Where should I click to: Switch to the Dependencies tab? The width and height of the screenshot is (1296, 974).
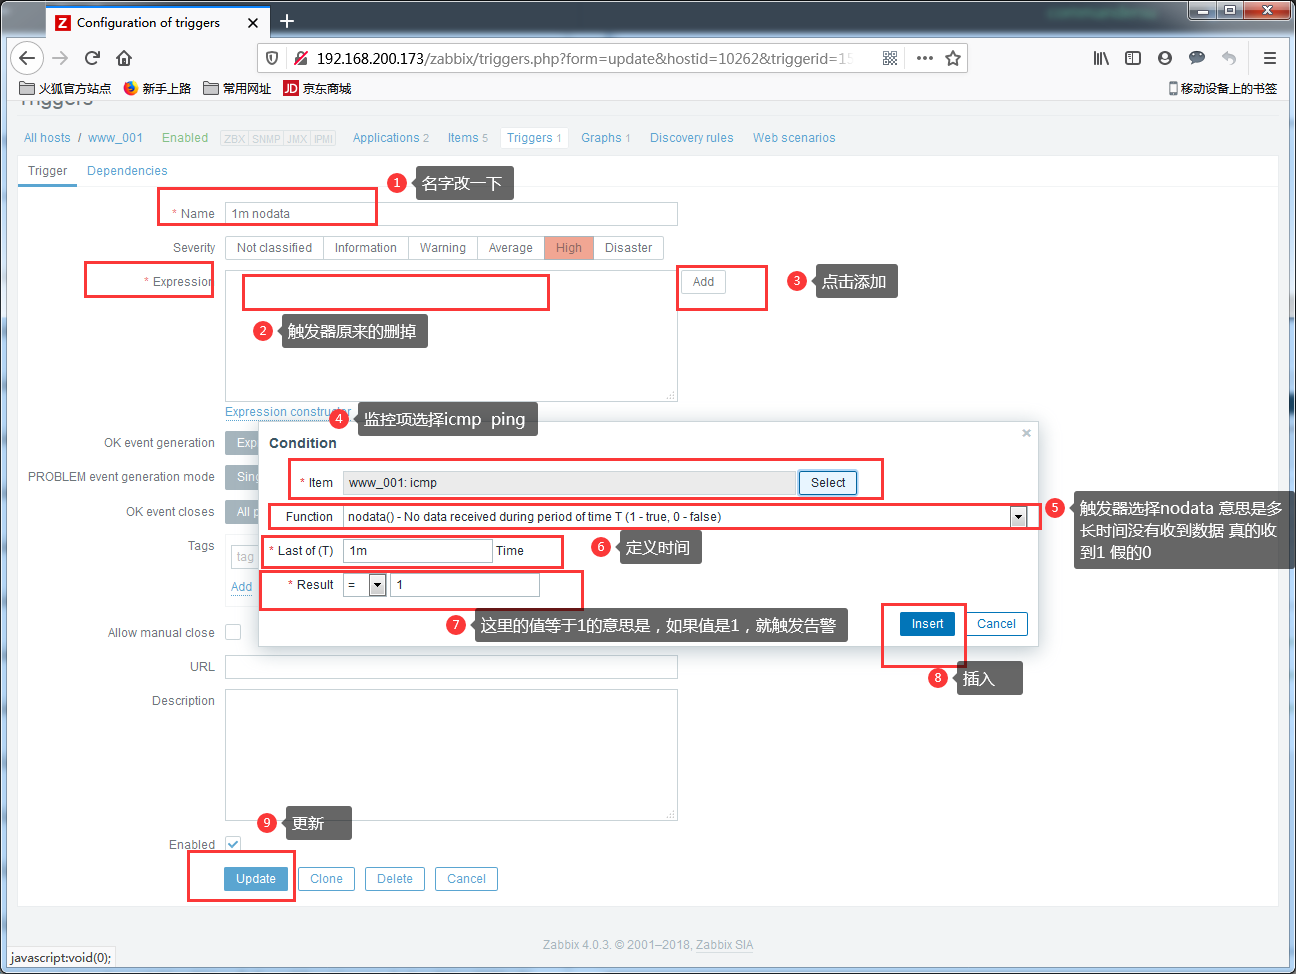point(127,171)
